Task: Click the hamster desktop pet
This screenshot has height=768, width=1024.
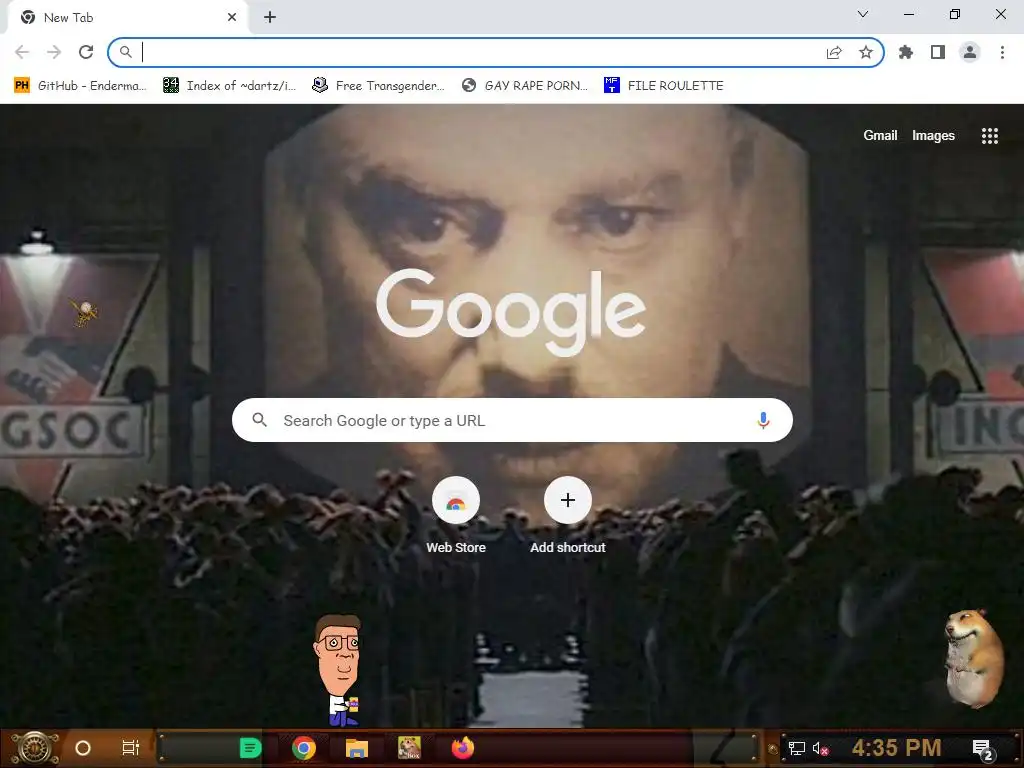Action: pyautogui.click(x=974, y=658)
